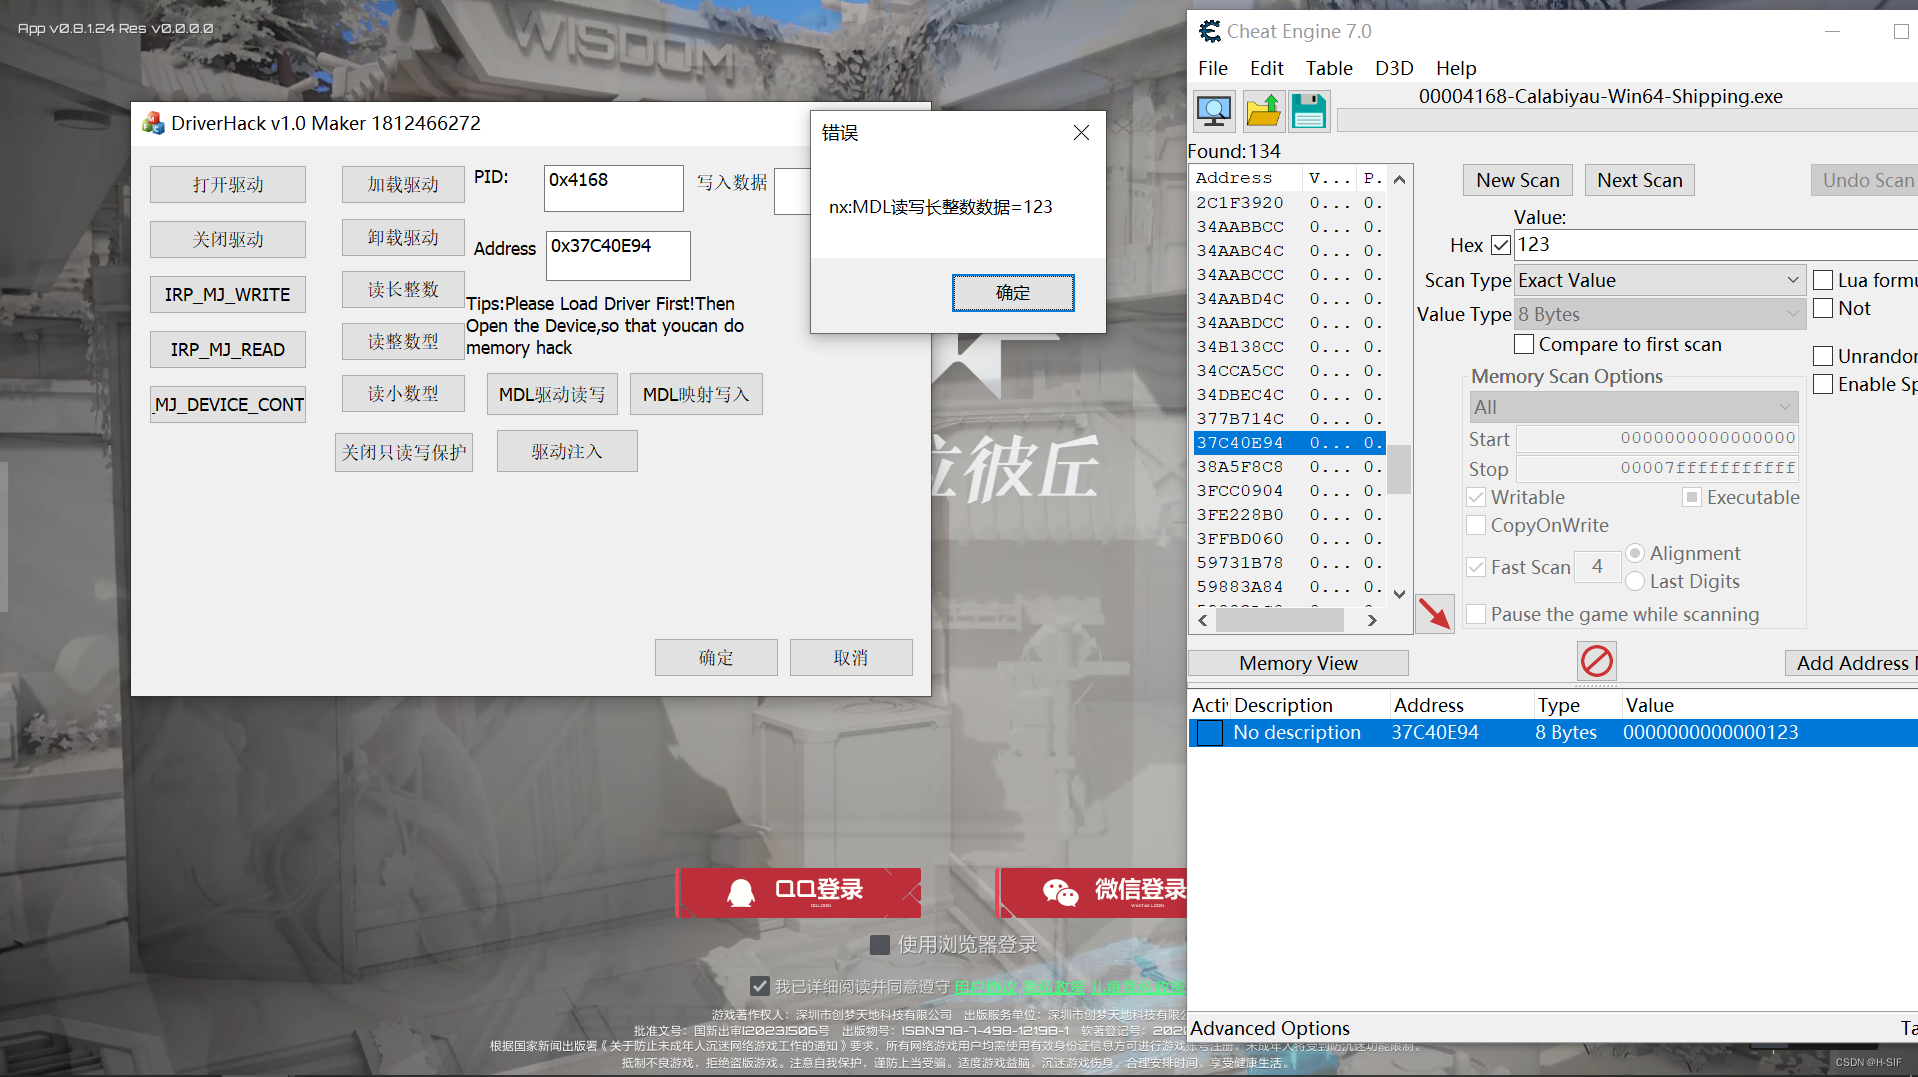Enable Pause the game while scanning

click(1476, 614)
